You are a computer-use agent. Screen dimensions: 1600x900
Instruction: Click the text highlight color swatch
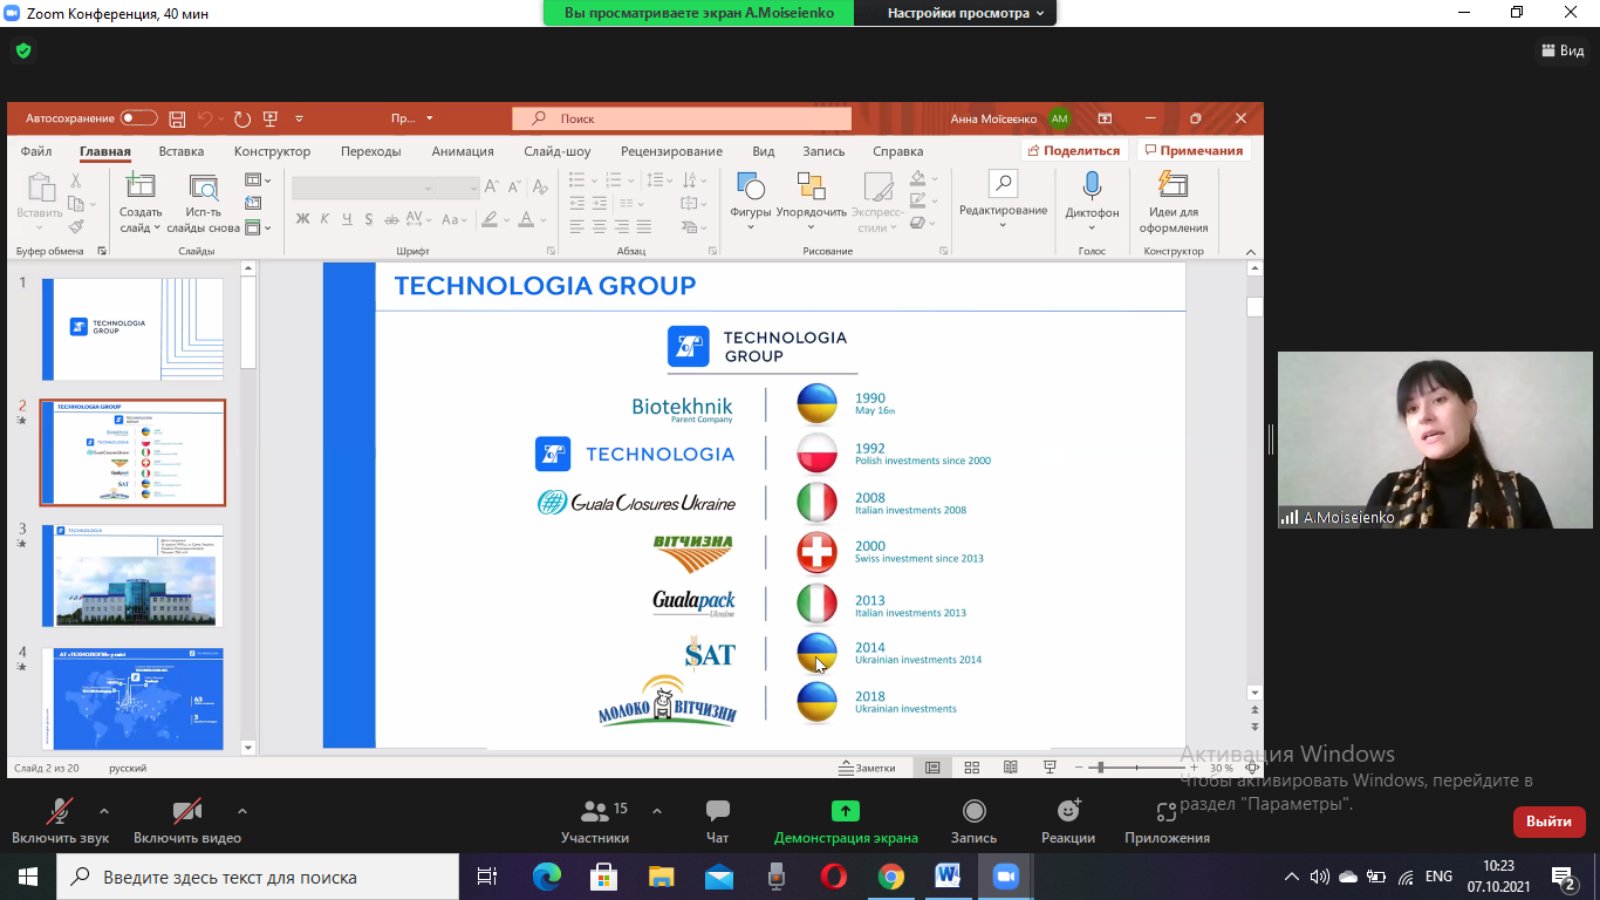click(490, 220)
